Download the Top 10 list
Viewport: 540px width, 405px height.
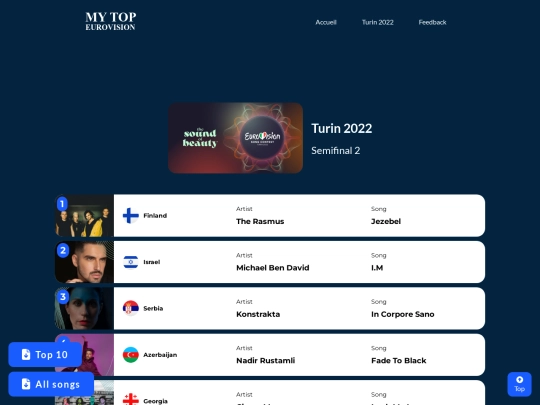click(x=45, y=354)
